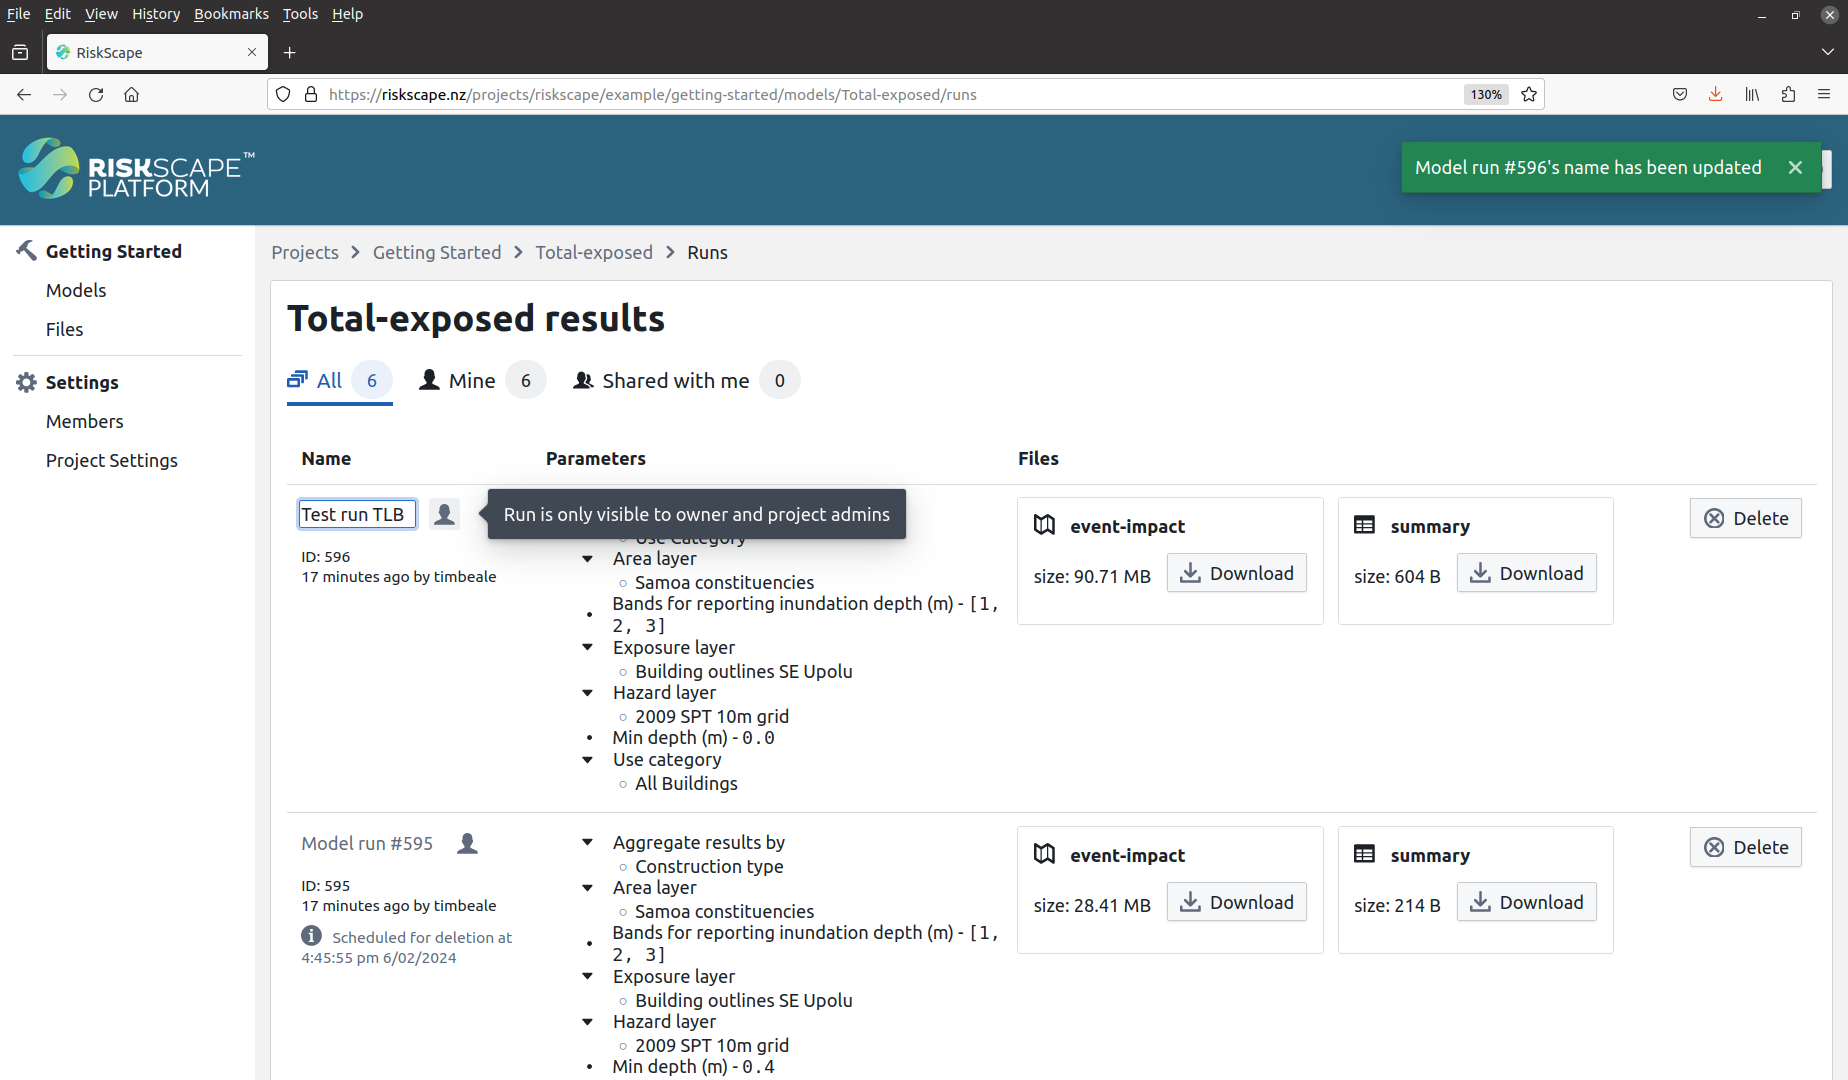
Task: Open the History menu
Action: [156, 14]
